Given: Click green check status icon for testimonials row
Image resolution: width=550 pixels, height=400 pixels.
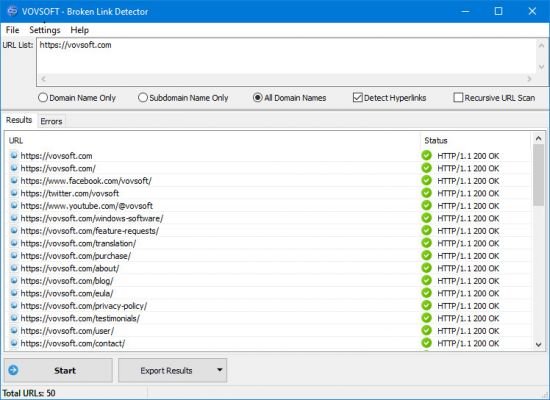Looking at the screenshot, I should [x=427, y=318].
